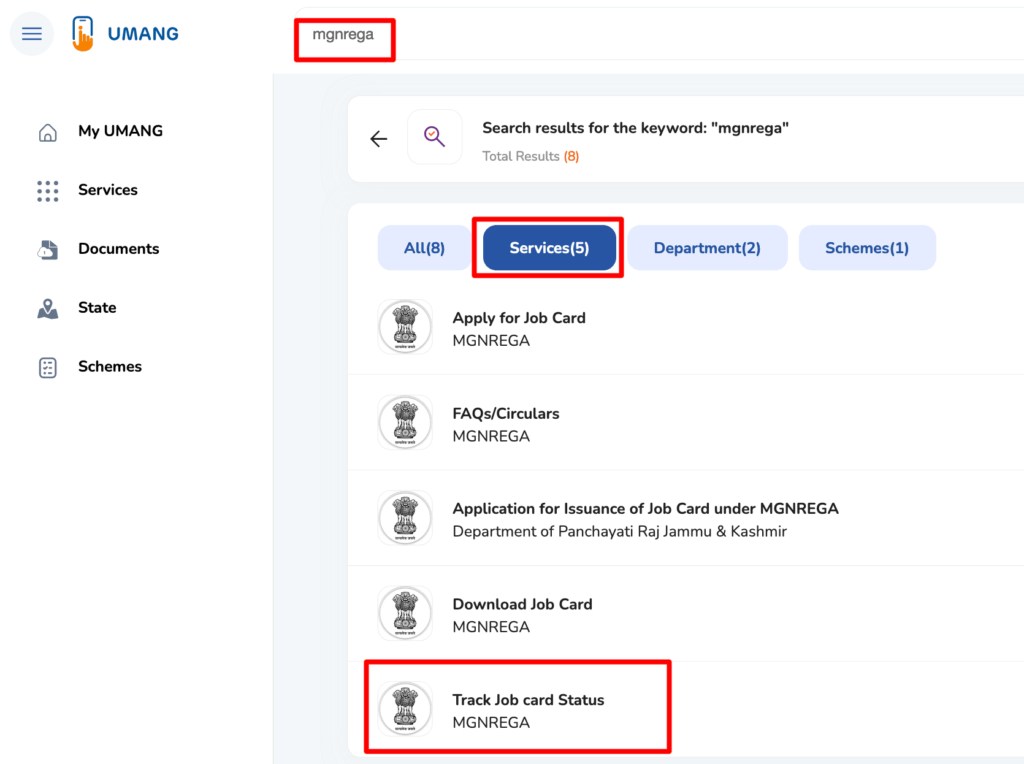Image resolution: width=1024 pixels, height=764 pixels.
Task: Click emblem icon beside Apply for Job Card
Action: click(405, 327)
